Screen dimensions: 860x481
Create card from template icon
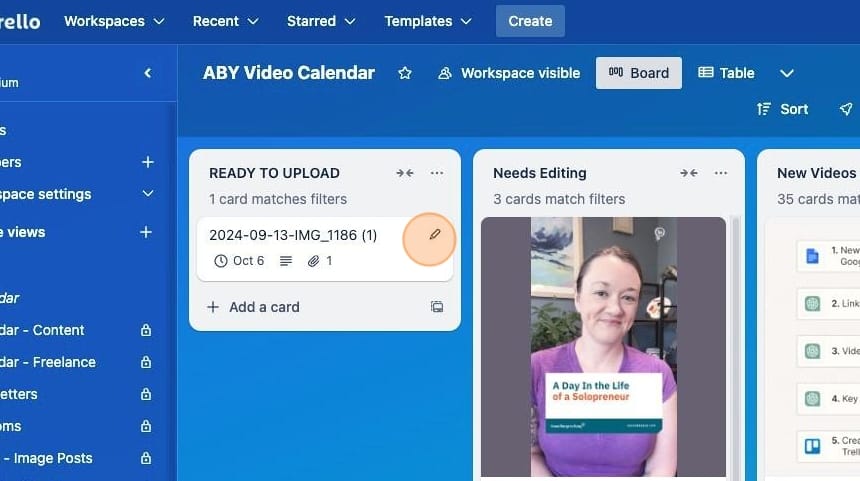pyautogui.click(x=437, y=307)
